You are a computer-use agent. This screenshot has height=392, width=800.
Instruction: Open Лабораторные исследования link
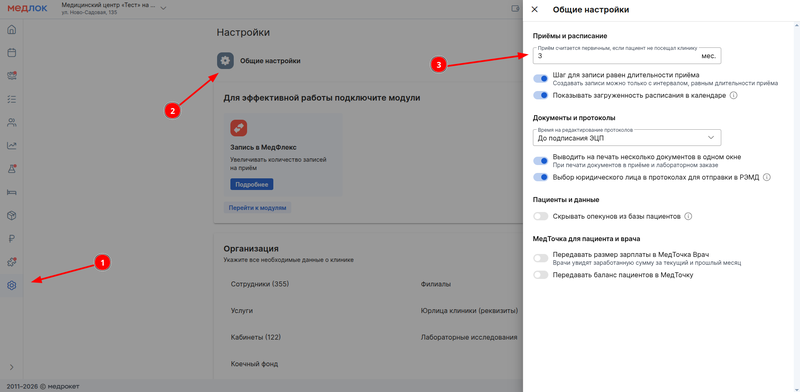(469, 337)
